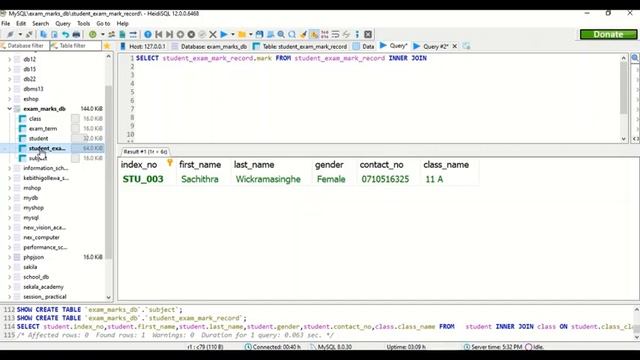The height and width of the screenshot is (360, 640).
Task: Open dropdown arrow beside connect icon
Action: [20, 34]
